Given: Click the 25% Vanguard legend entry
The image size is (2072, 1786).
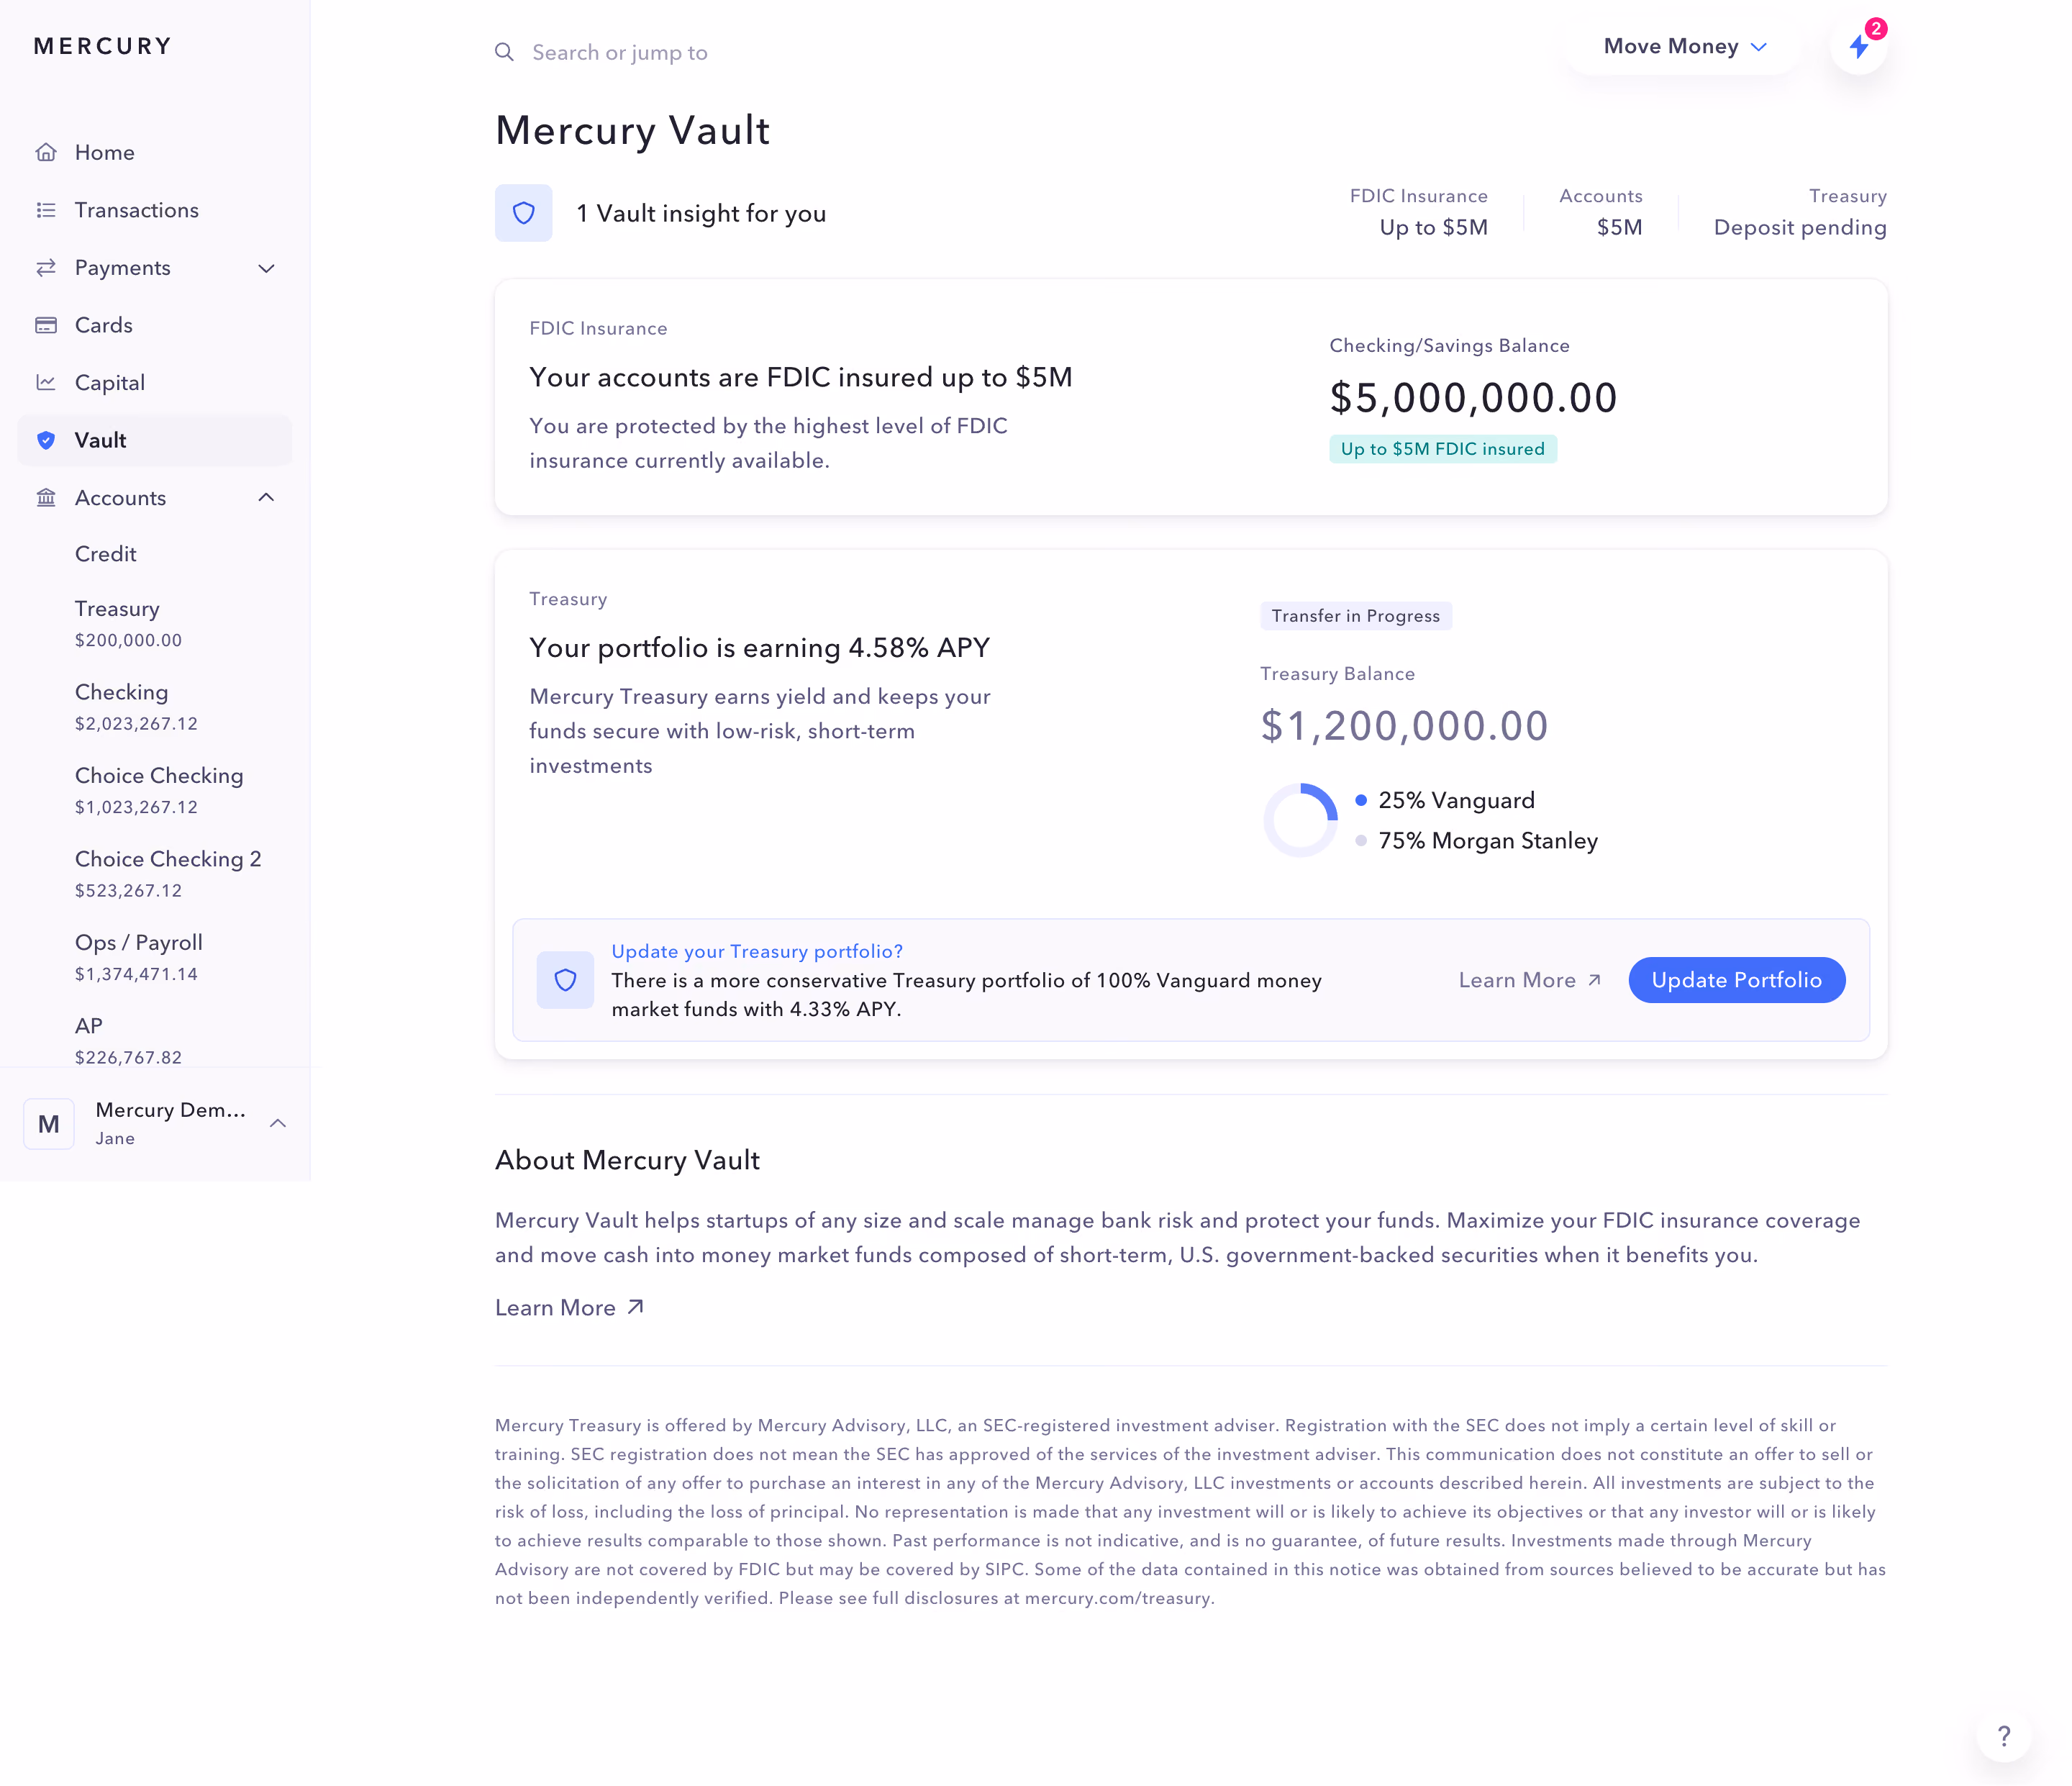Looking at the screenshot, I should 1445,800.
